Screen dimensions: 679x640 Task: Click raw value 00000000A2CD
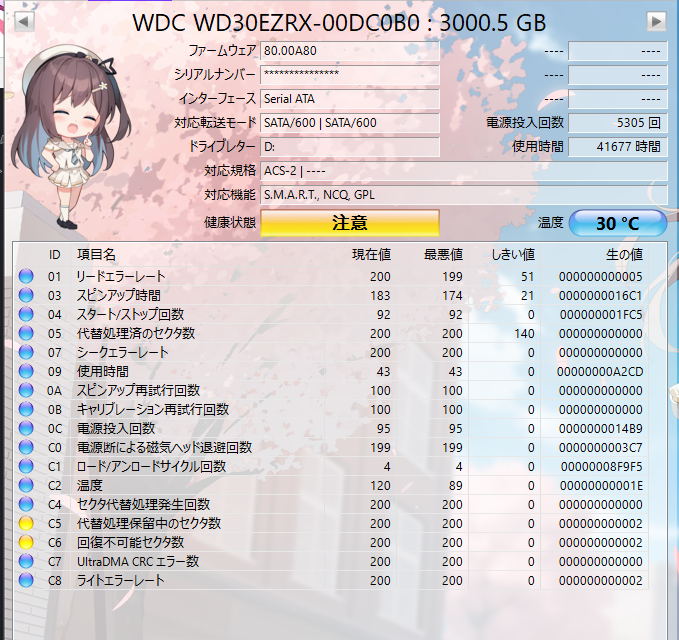click(600, 372)
